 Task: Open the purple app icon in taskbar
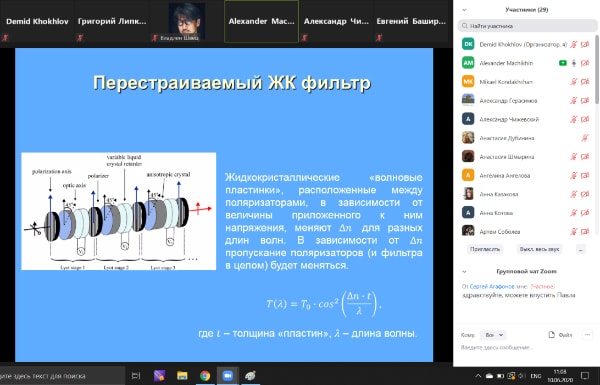click(x=160, y=376)
